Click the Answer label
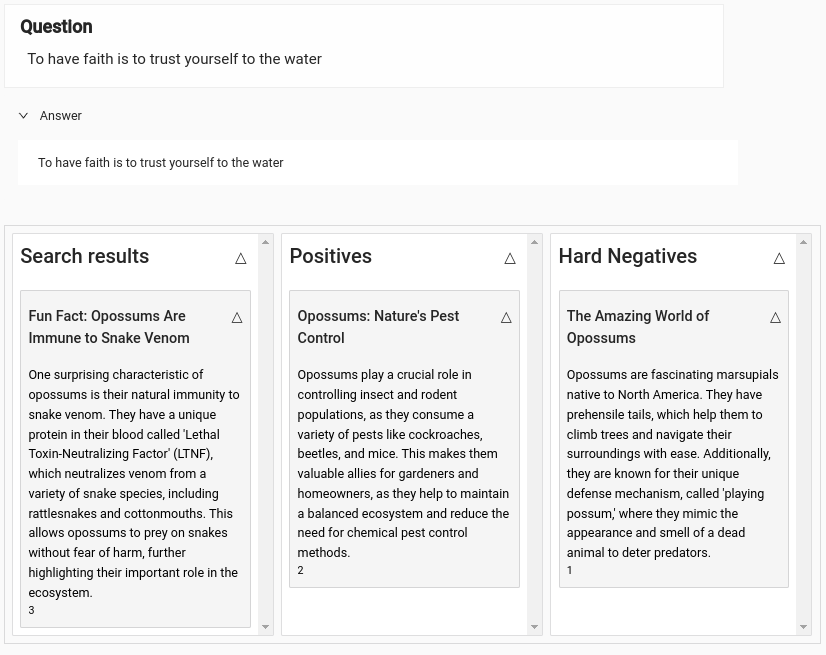The width and height of the screenshot is (826, 655). (61, 116)
